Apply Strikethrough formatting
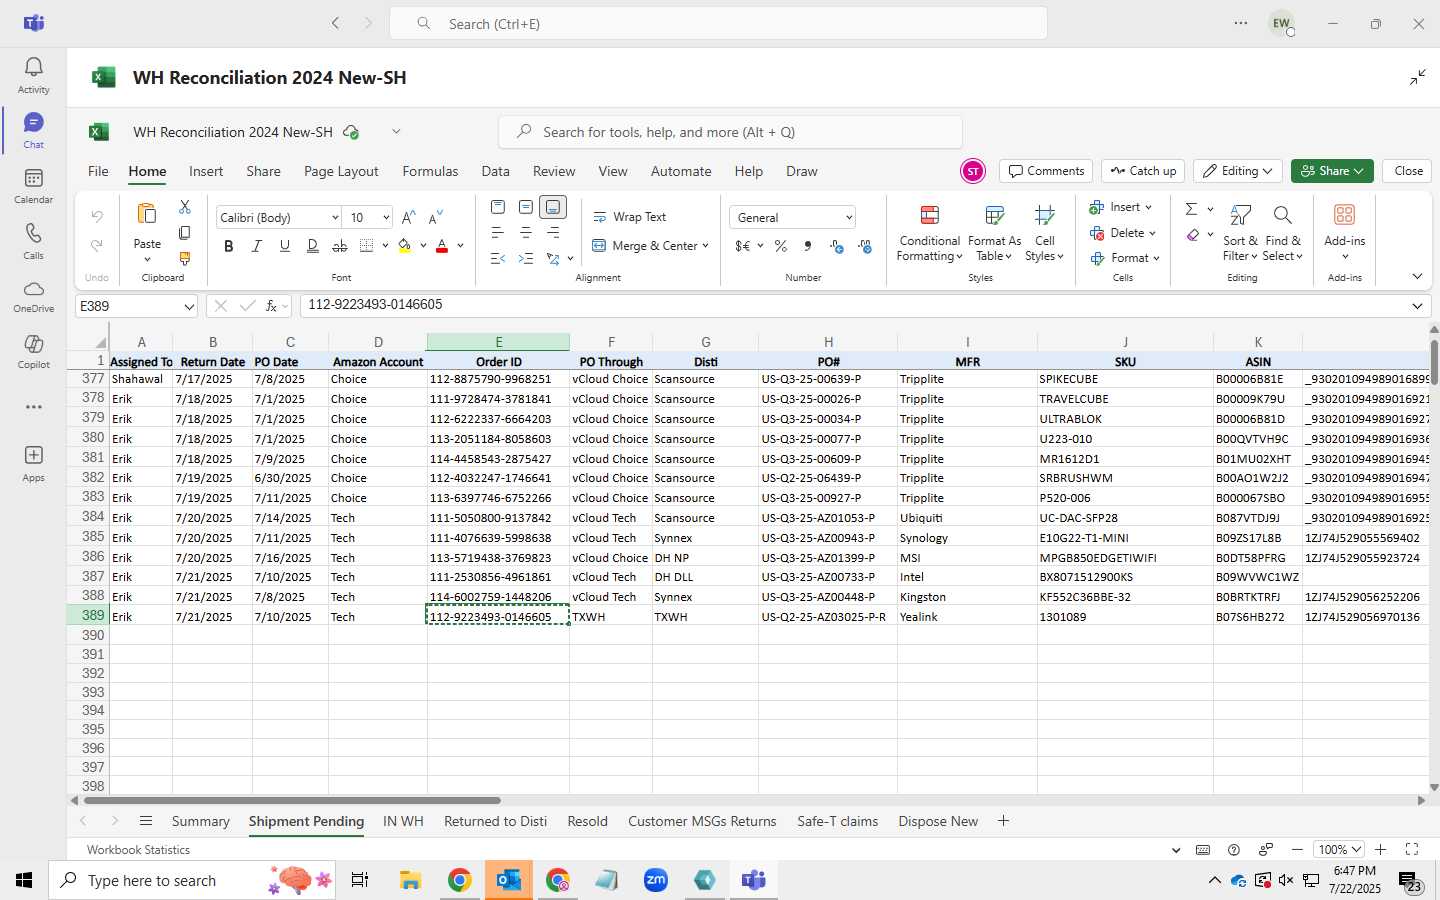 tap(340, 246)
